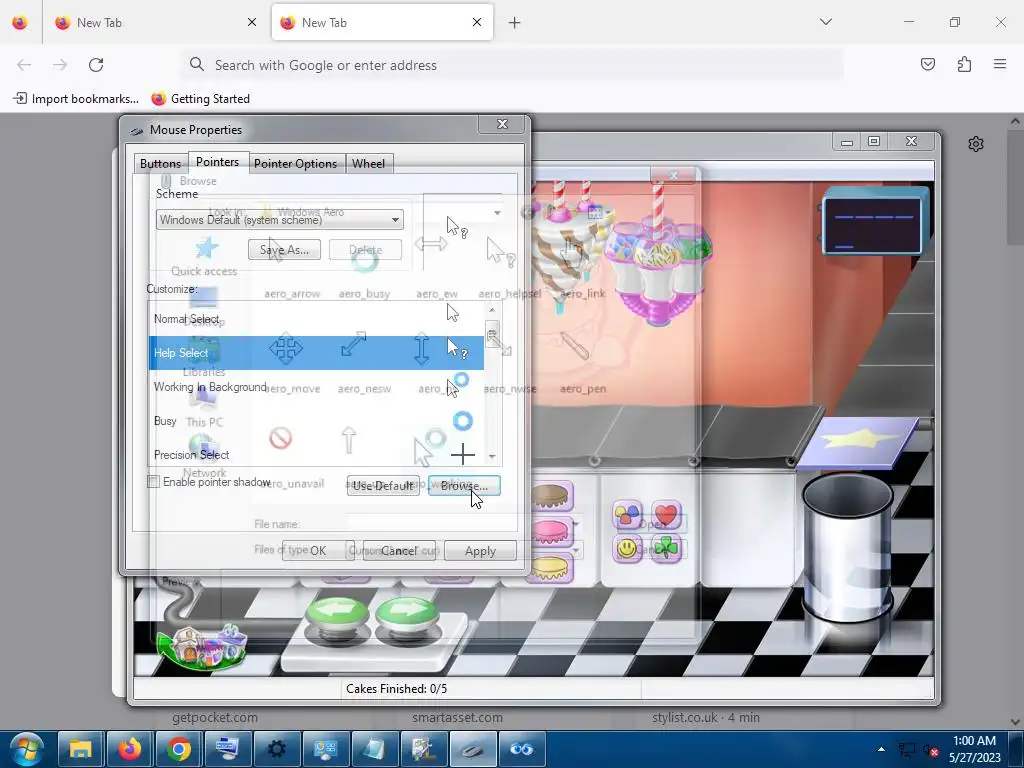Click the browser forward arrow
The width and height of the screenshot is (1024, 768).
(60, 65)
